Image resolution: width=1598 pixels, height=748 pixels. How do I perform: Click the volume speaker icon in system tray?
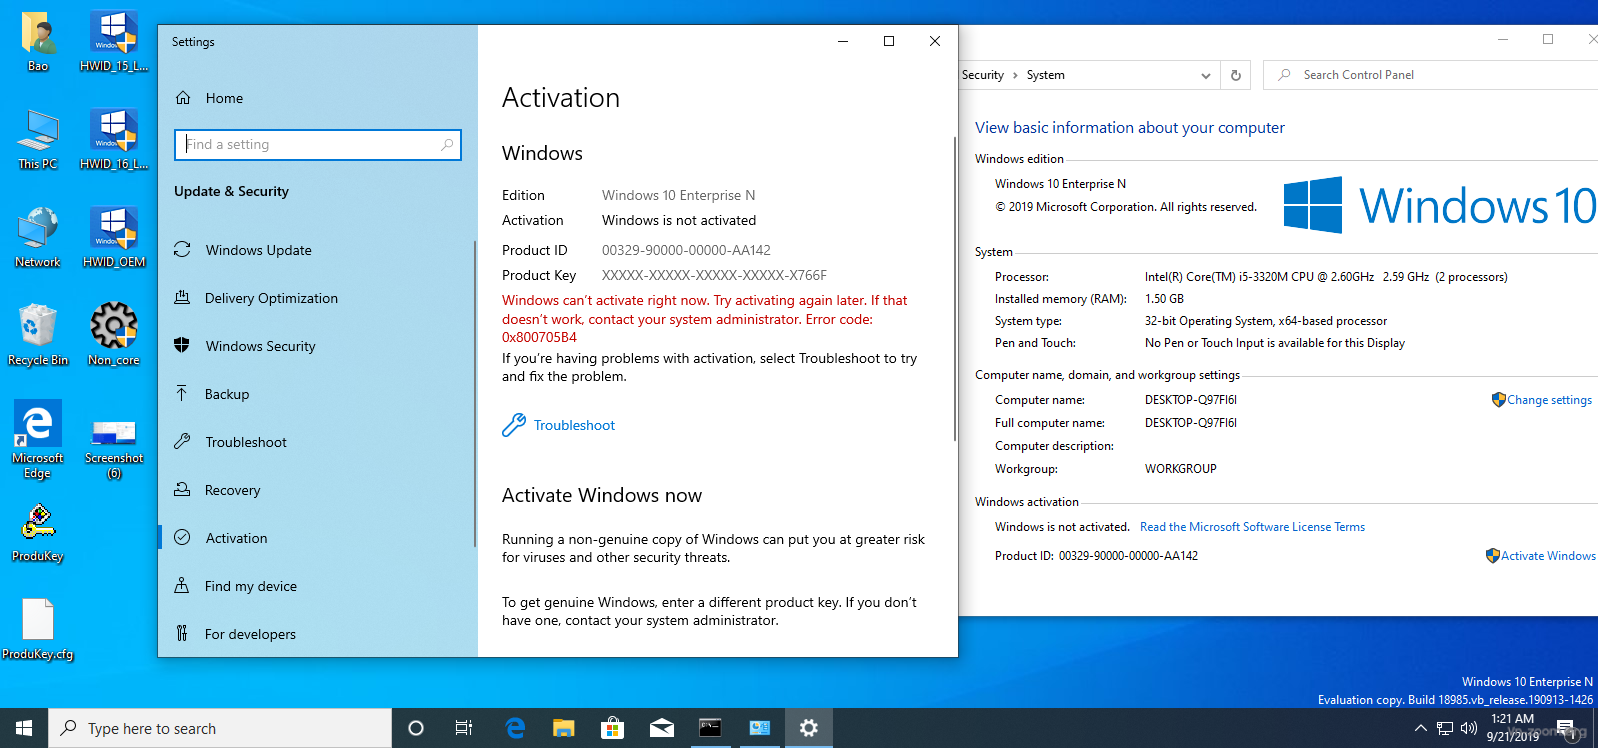pyautogui.click(x=1469, y=728)
